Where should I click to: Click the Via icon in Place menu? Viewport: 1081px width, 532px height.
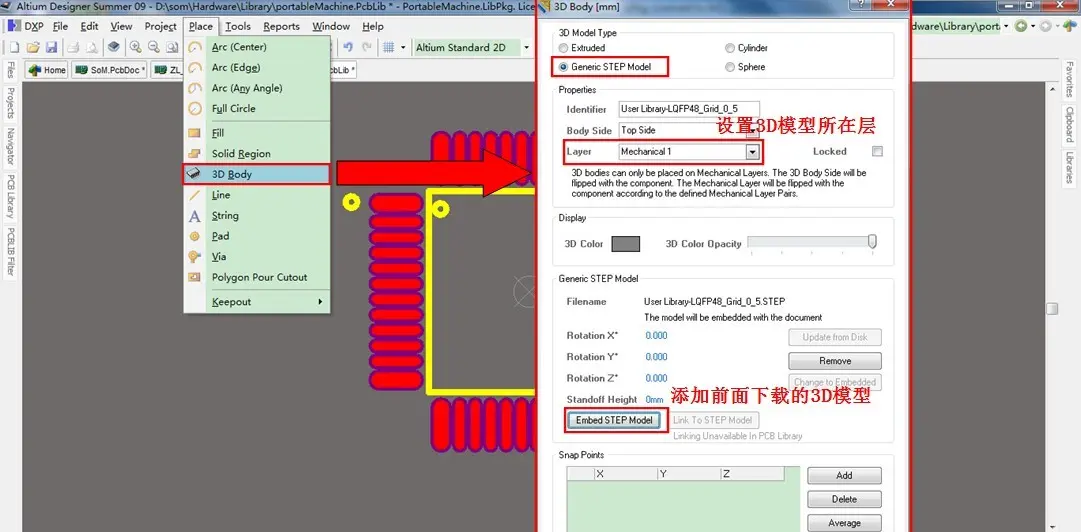195,256
